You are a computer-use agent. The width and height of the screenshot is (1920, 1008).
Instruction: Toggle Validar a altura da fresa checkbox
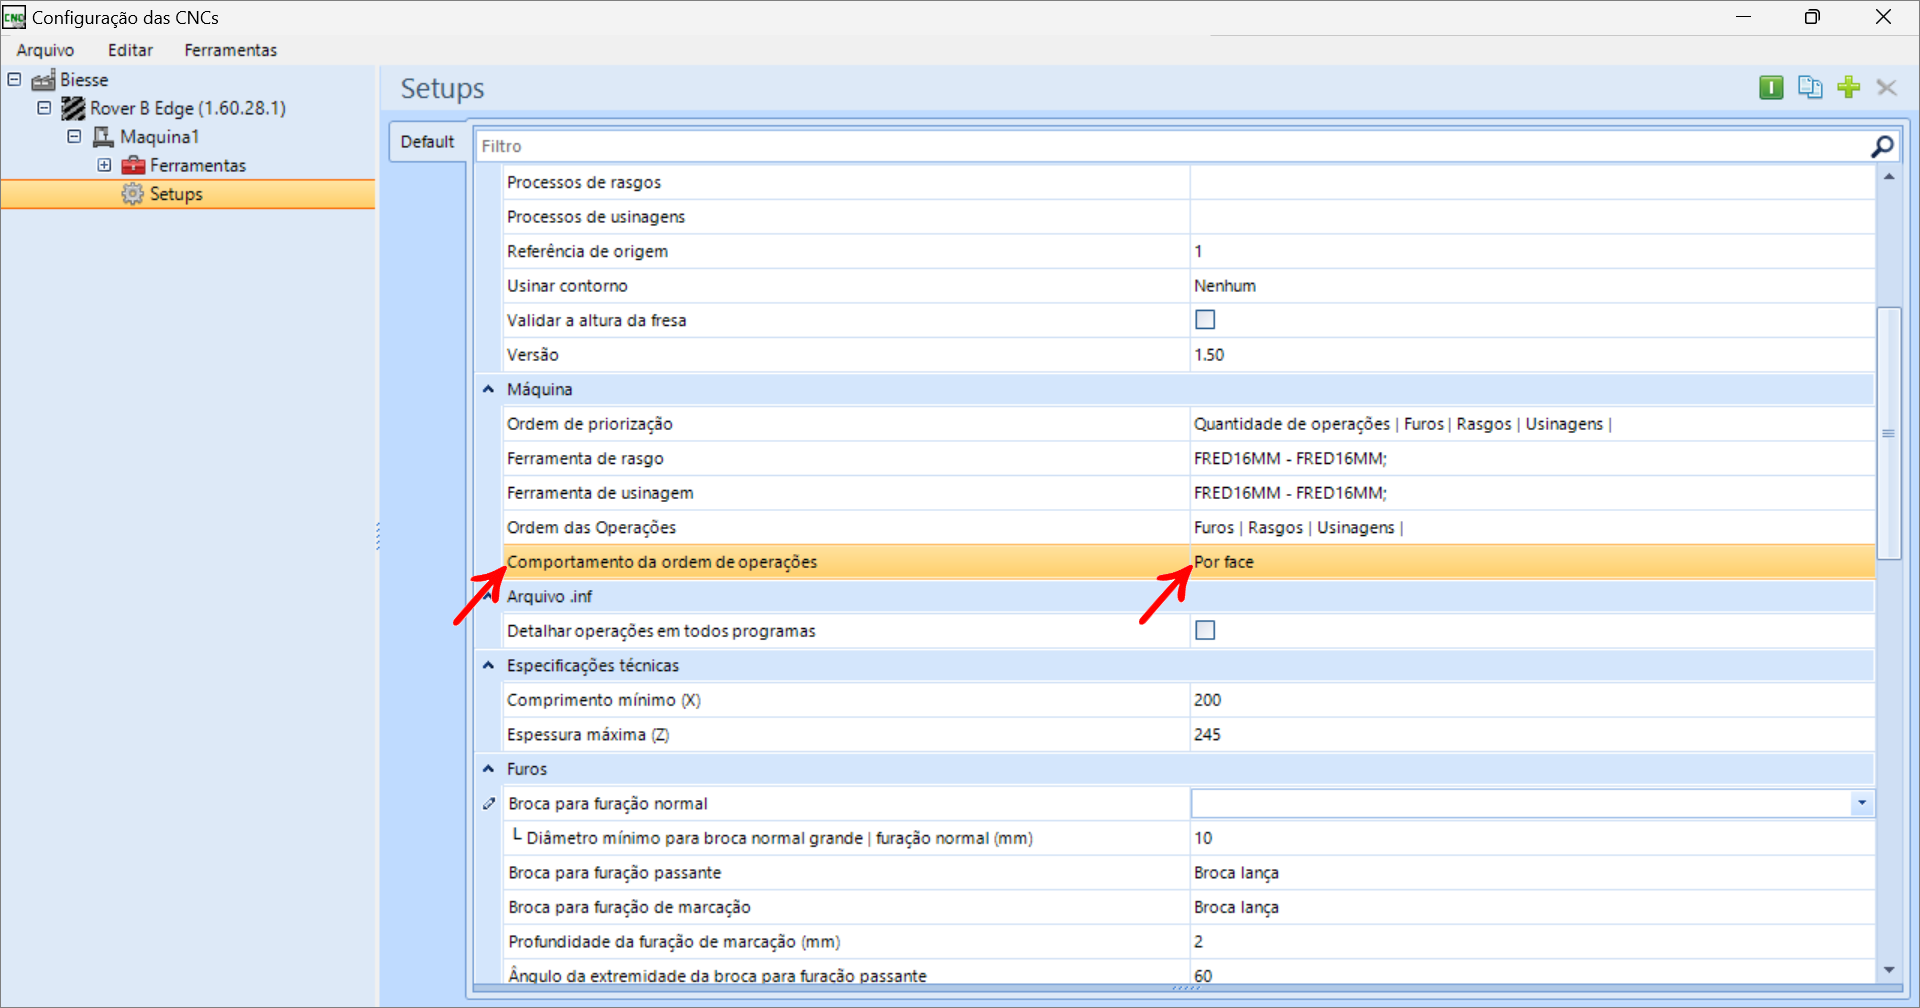pos(1205,320)
